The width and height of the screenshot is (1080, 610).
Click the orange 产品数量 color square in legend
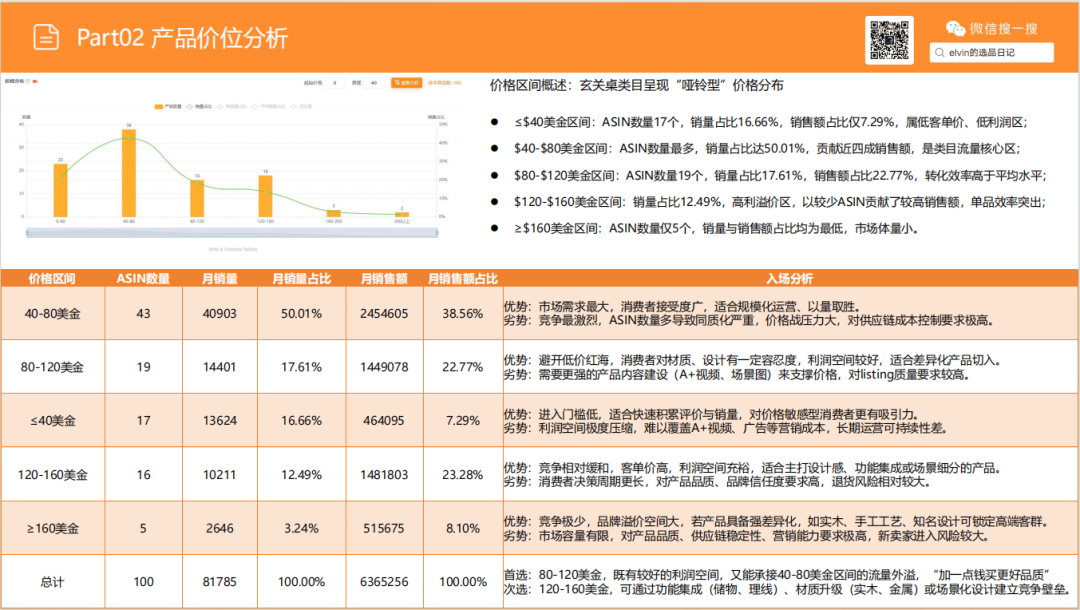(158, 106)
